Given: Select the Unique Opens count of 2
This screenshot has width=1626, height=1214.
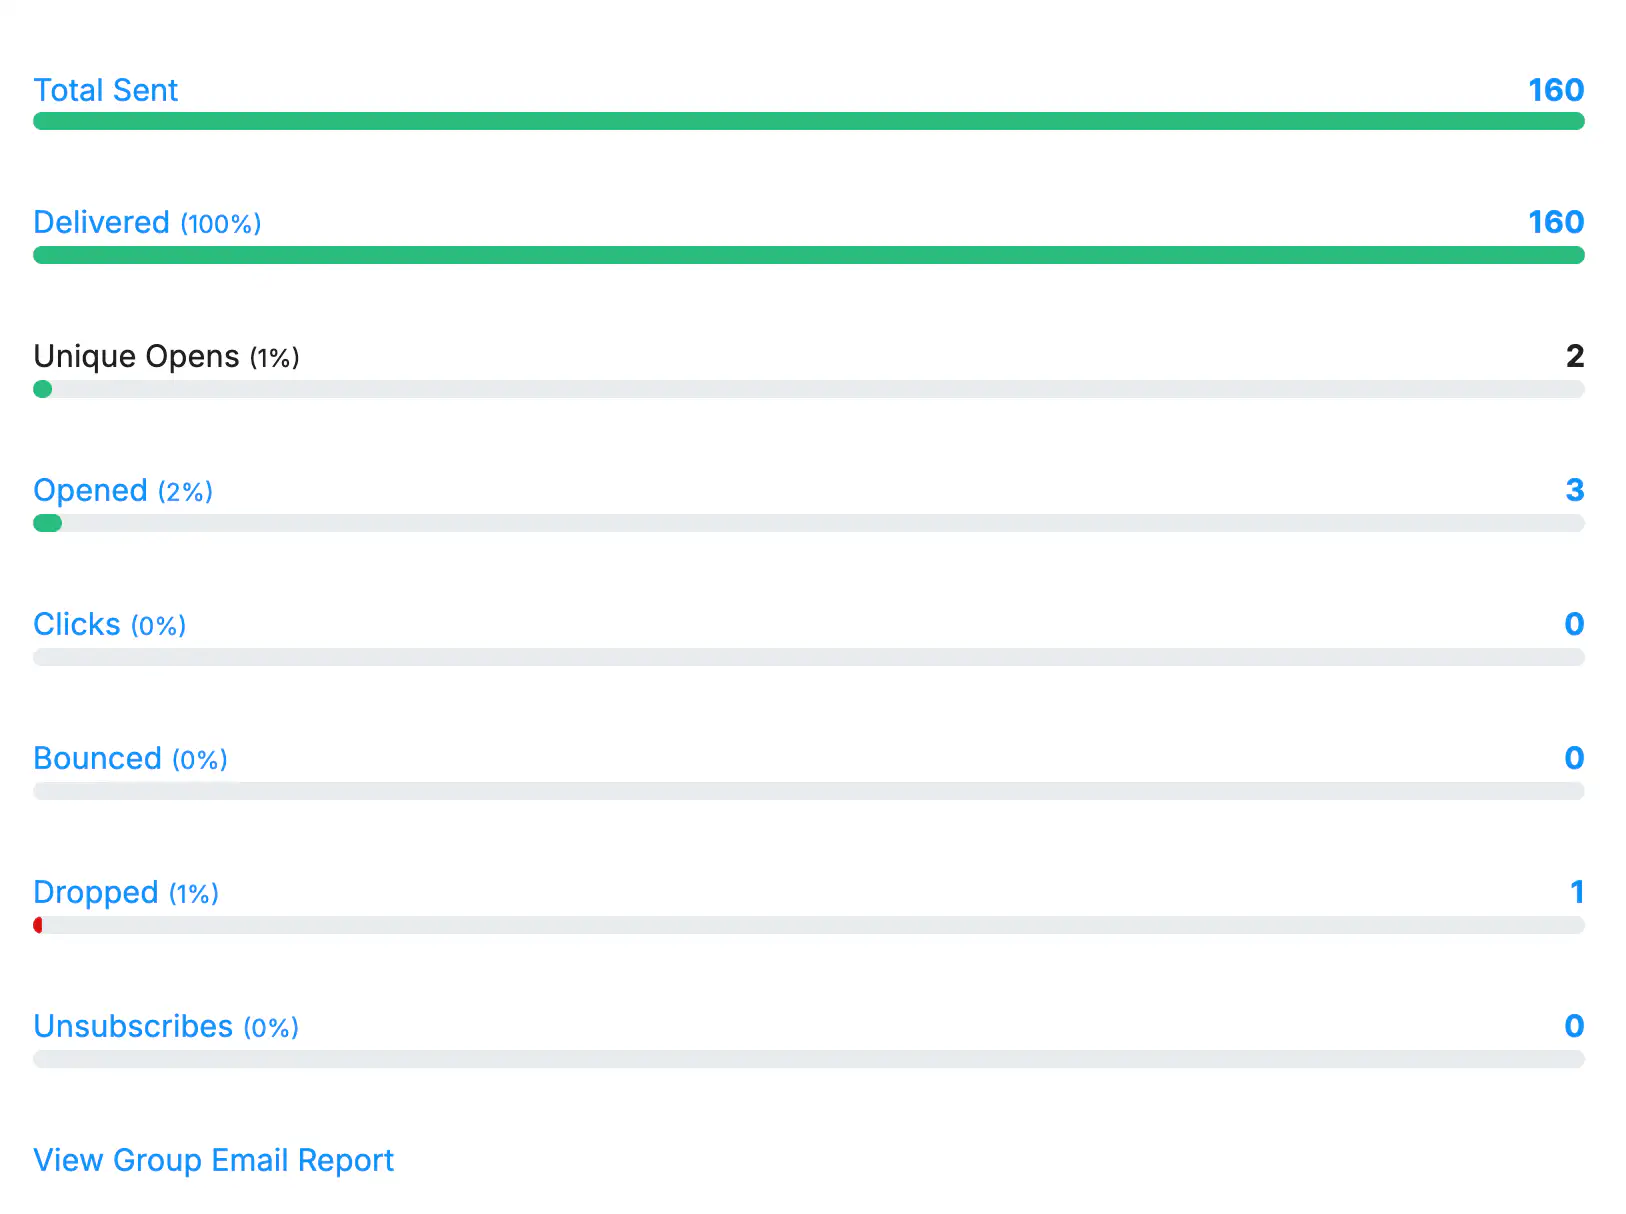Looking at the screenshot, I should tap(1574, 356).
